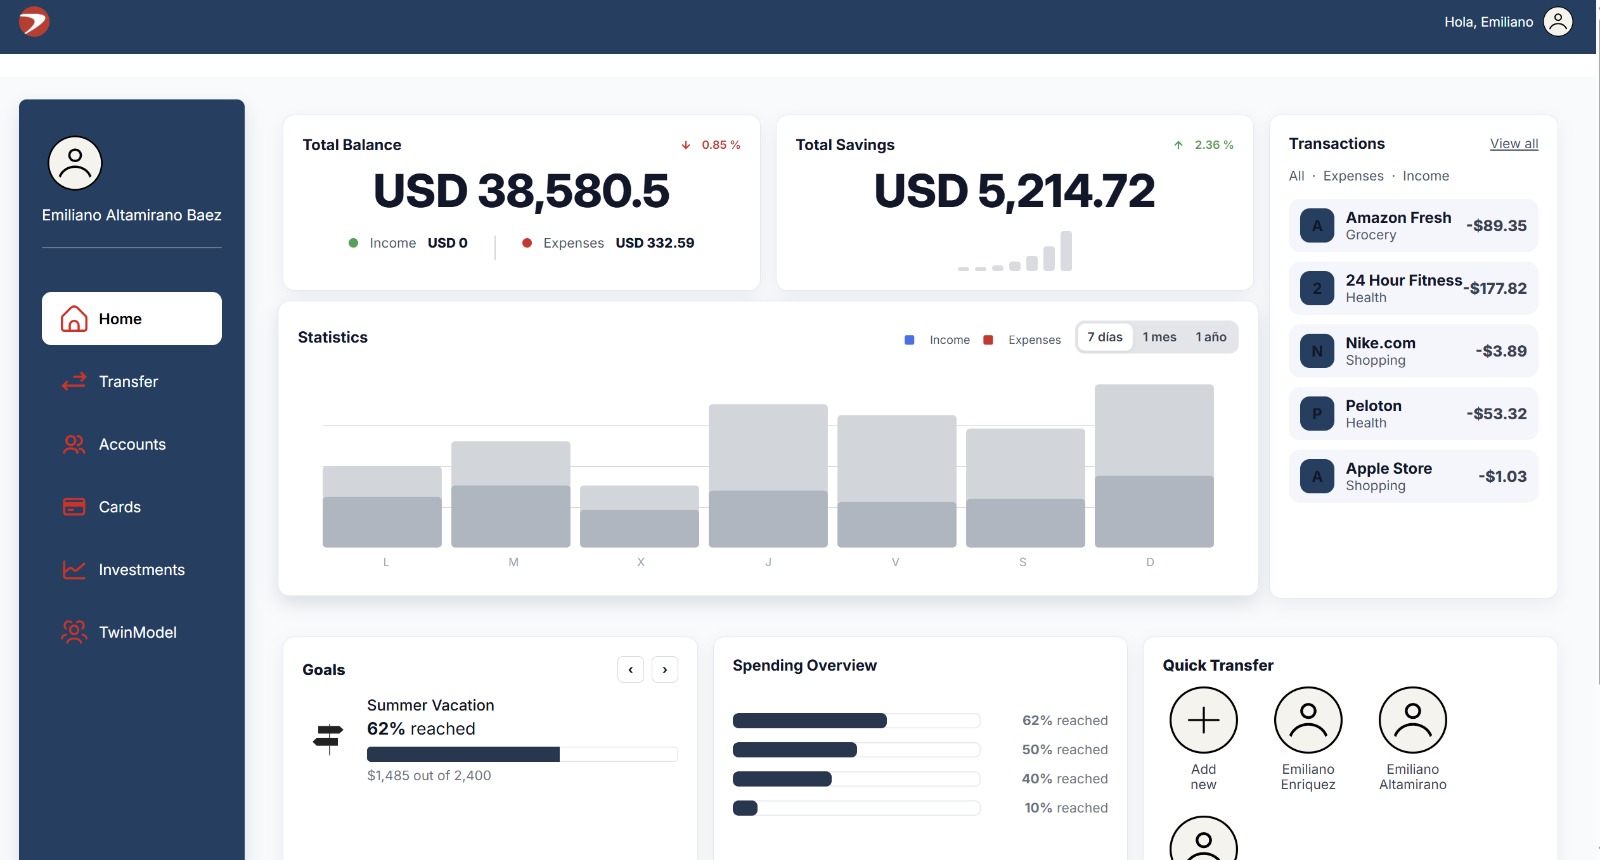Click the Apple Store 'A' badge
This screenshot has width=1600, height=860.
1317,477
